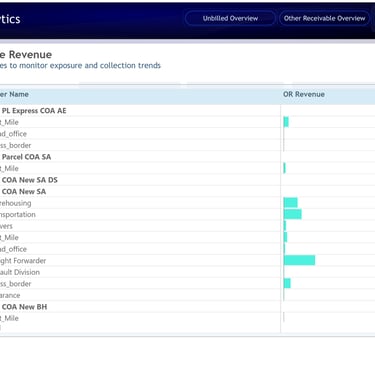Viewport: 375px width, 366px height.
Task: Click Last_Mile bar under PL Express COA AE
Action: point(286,122)
